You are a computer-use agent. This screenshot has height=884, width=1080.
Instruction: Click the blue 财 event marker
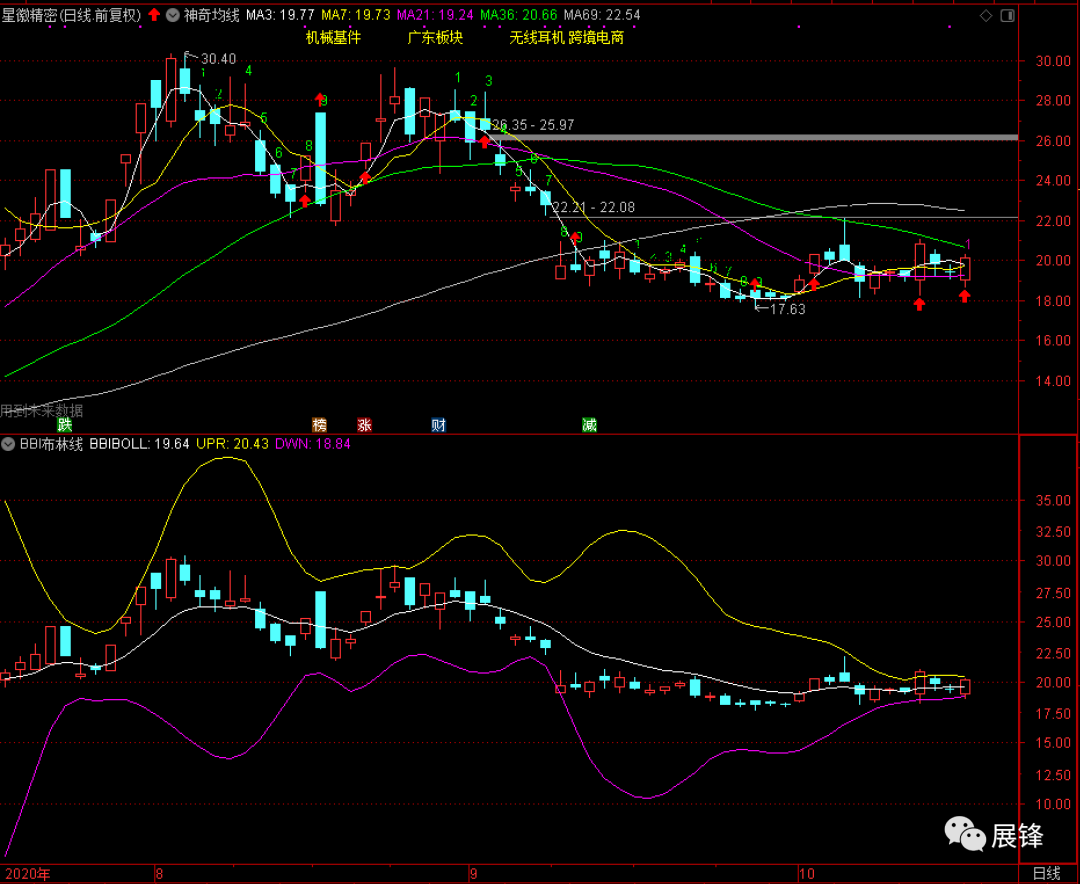439,424
